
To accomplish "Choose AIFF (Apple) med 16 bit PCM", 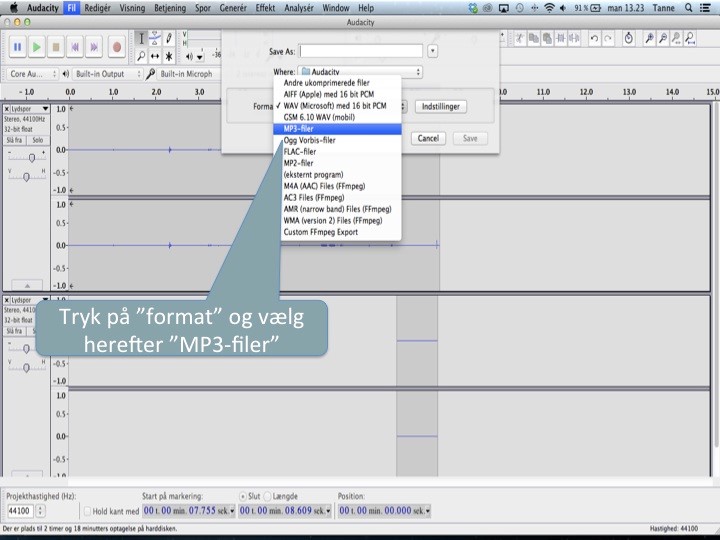I will coord(337,94).
